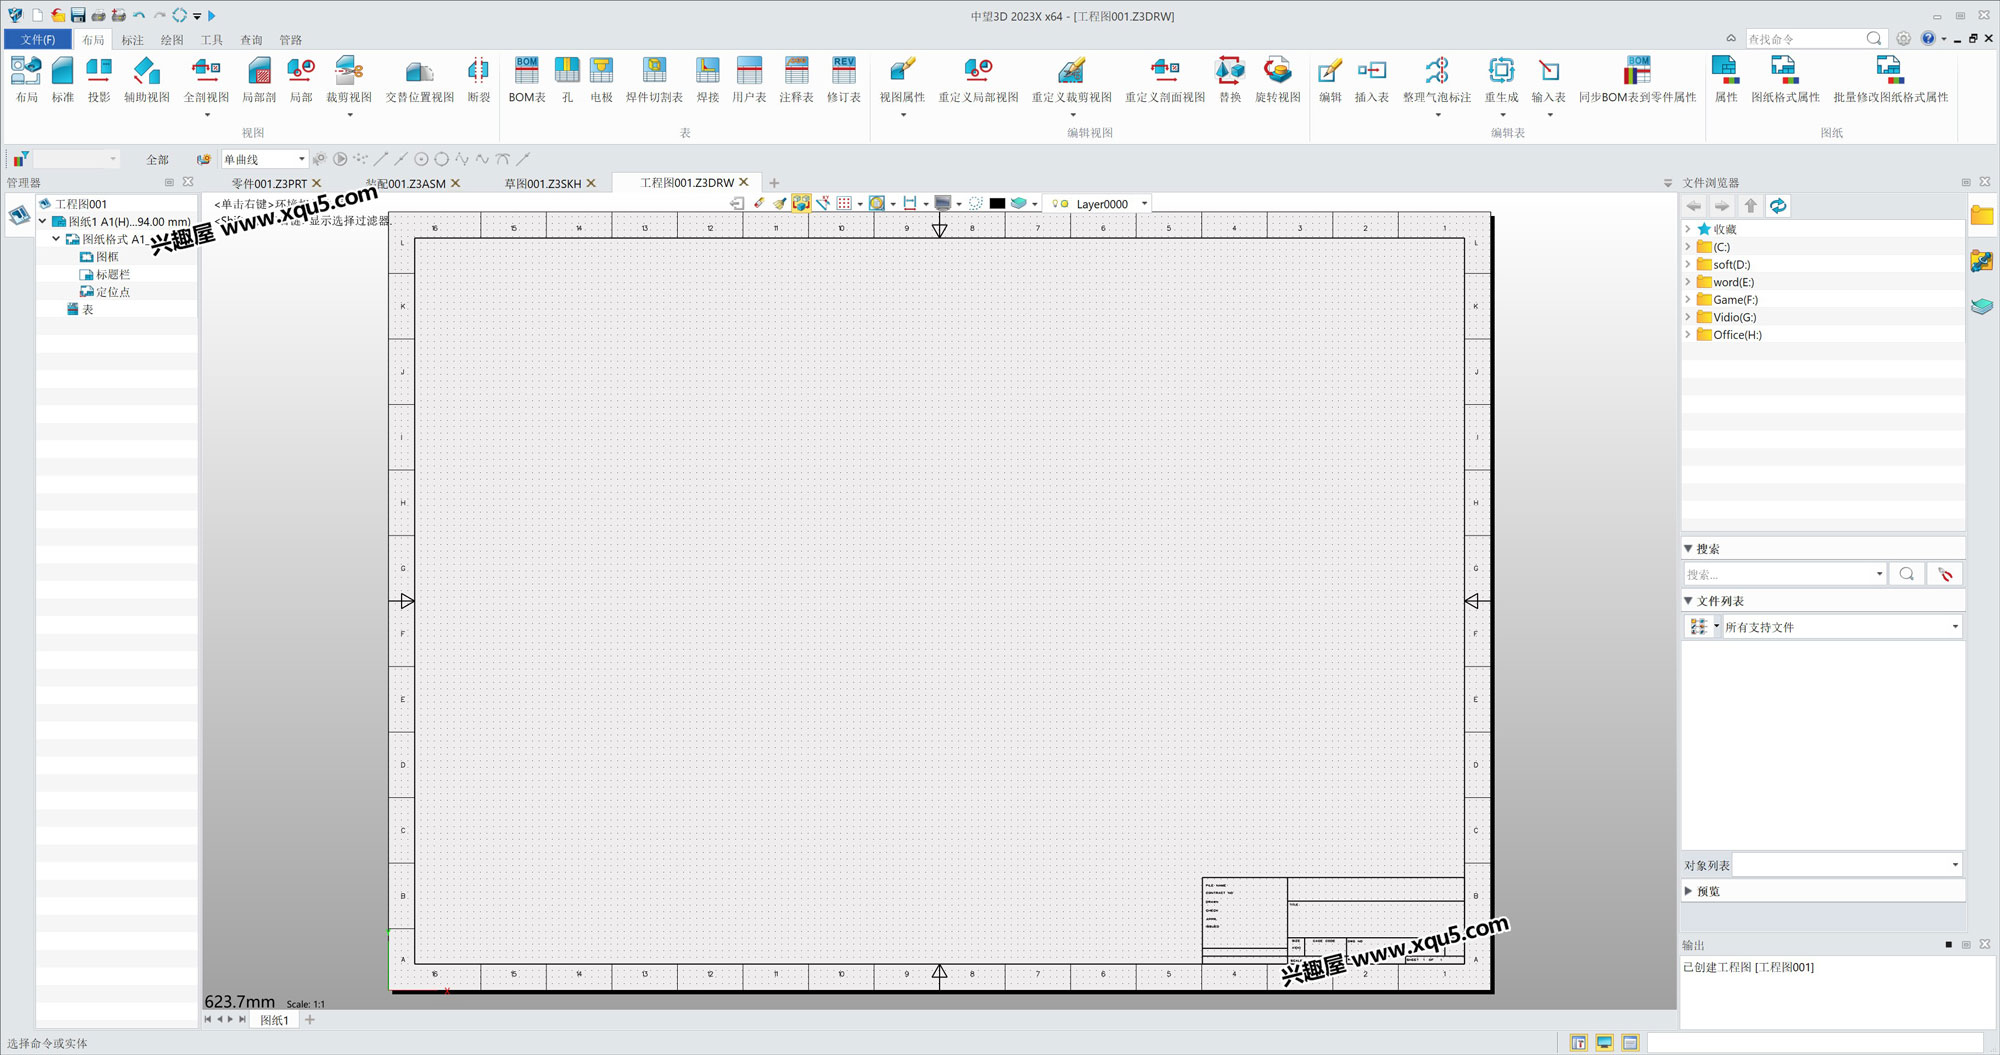Switch to the 草图001.Z3SKH document tab

pos(543,183)
